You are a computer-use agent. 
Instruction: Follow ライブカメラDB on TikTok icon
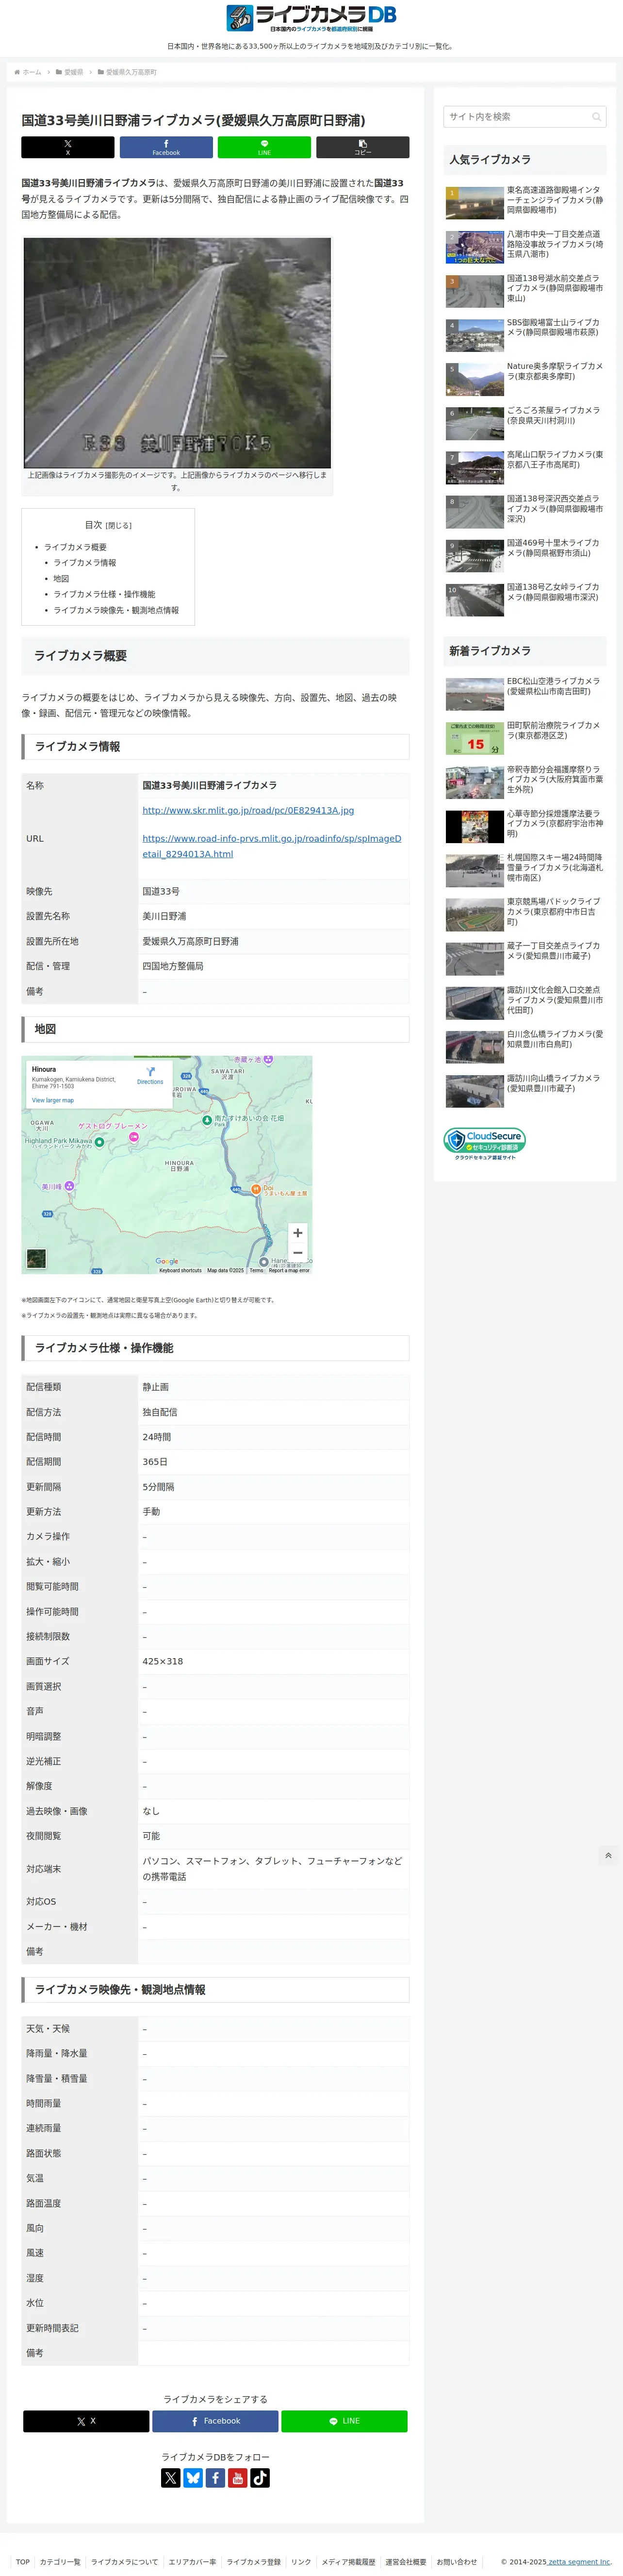point(260,2477)
